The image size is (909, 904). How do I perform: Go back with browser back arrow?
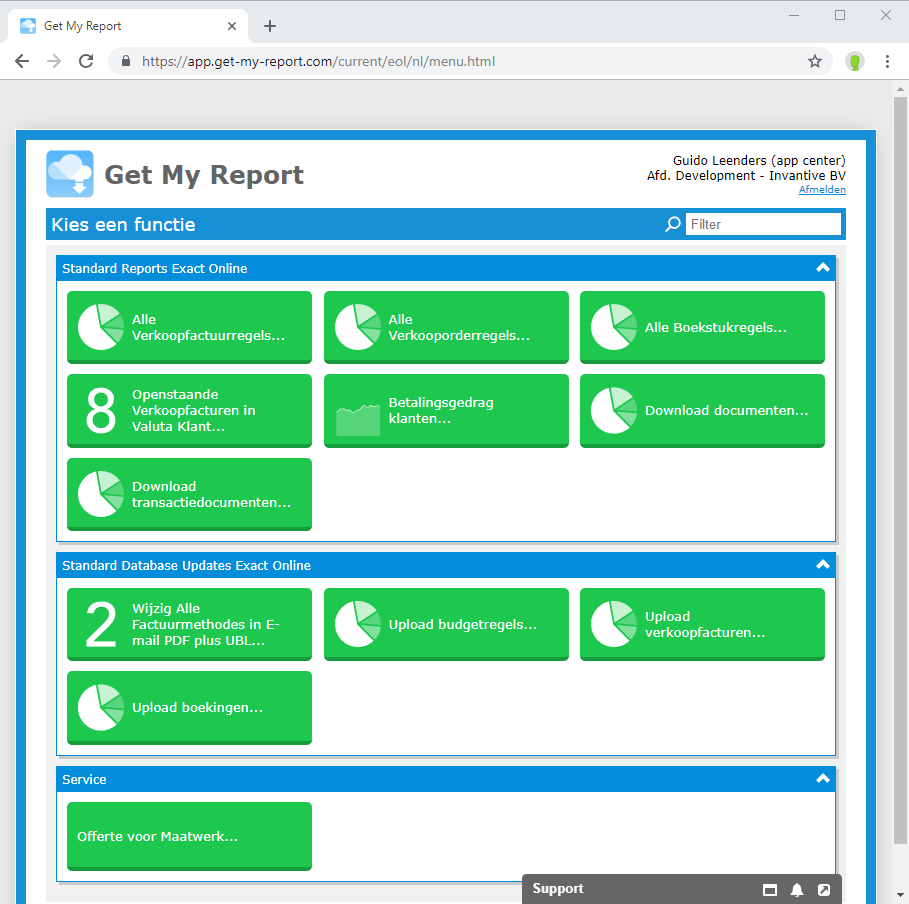(22, 61)
